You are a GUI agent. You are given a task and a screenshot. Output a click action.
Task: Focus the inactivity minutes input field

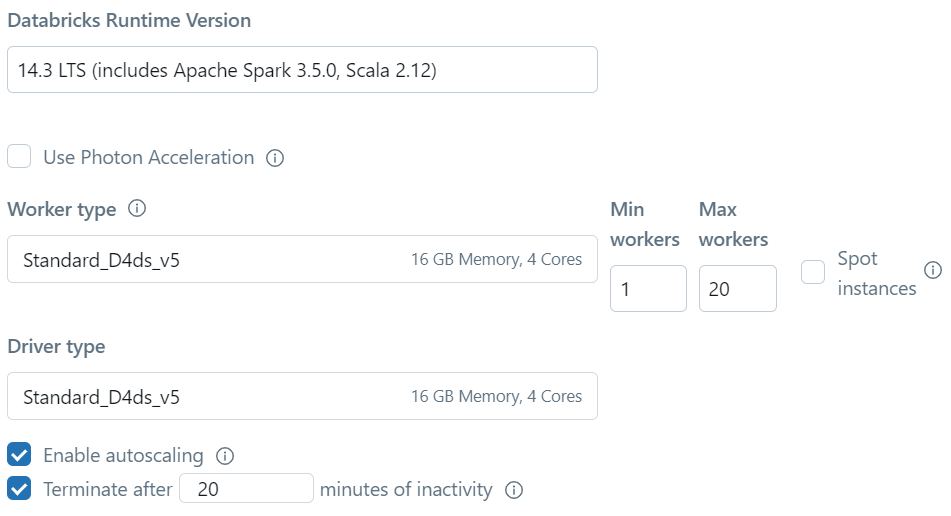pos(246,489)
